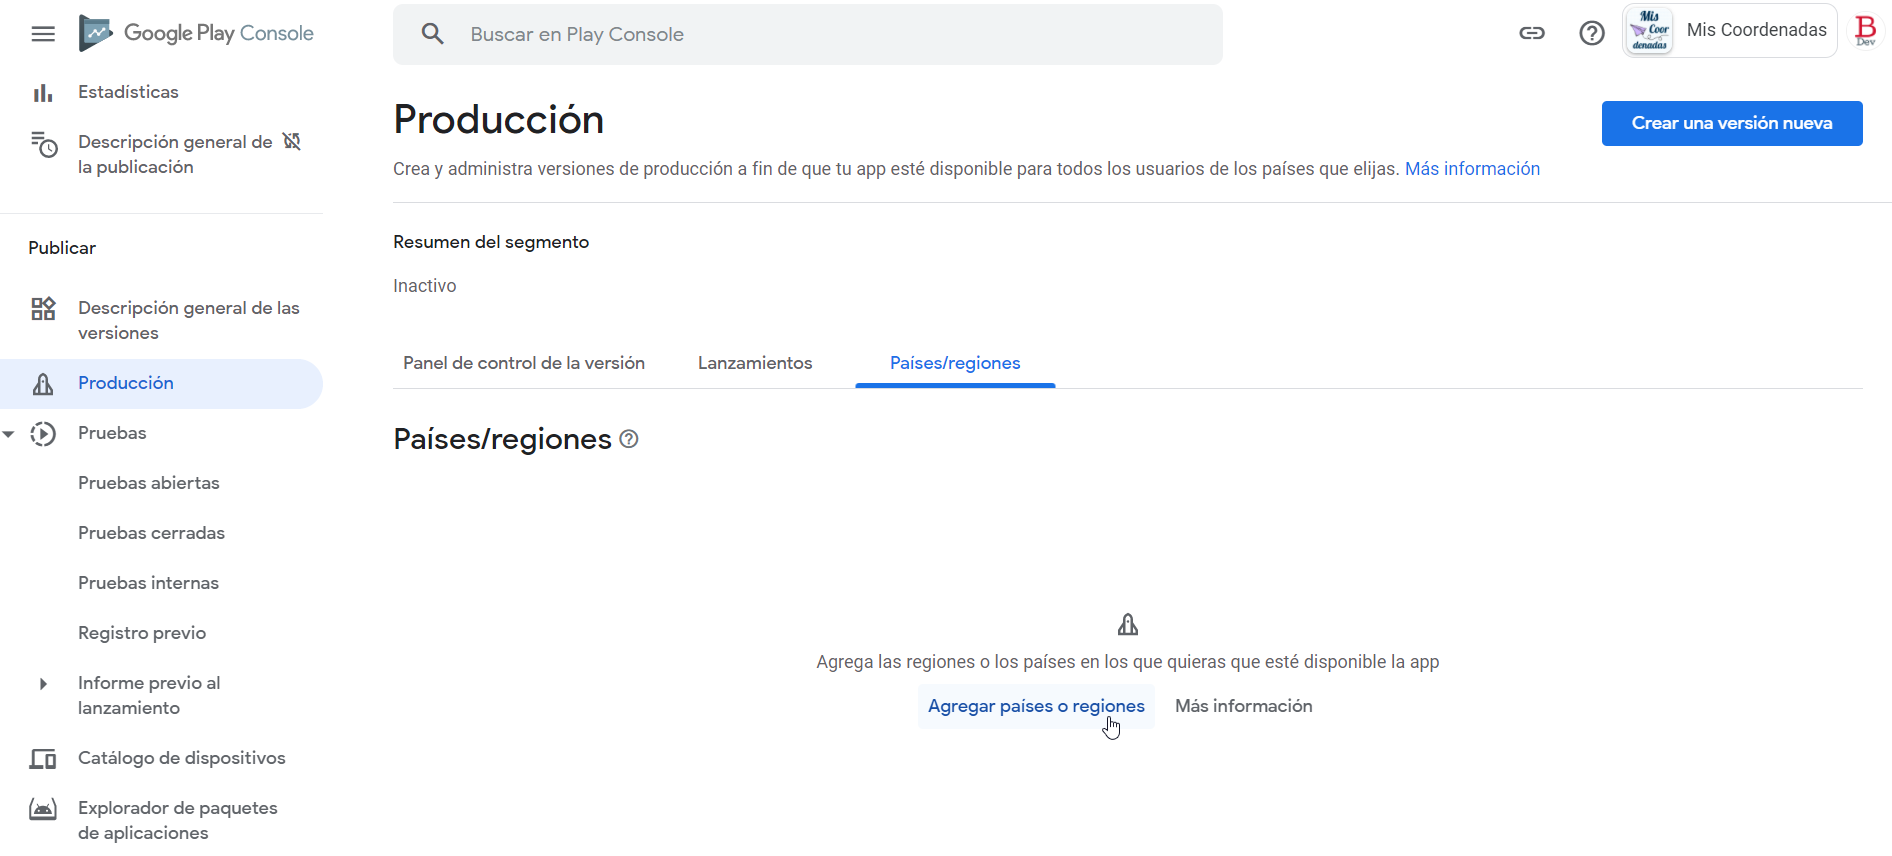Select the Países/regiones tab
The height and width of the screenshot is (856, 1892).
click(x=955, y=363)
